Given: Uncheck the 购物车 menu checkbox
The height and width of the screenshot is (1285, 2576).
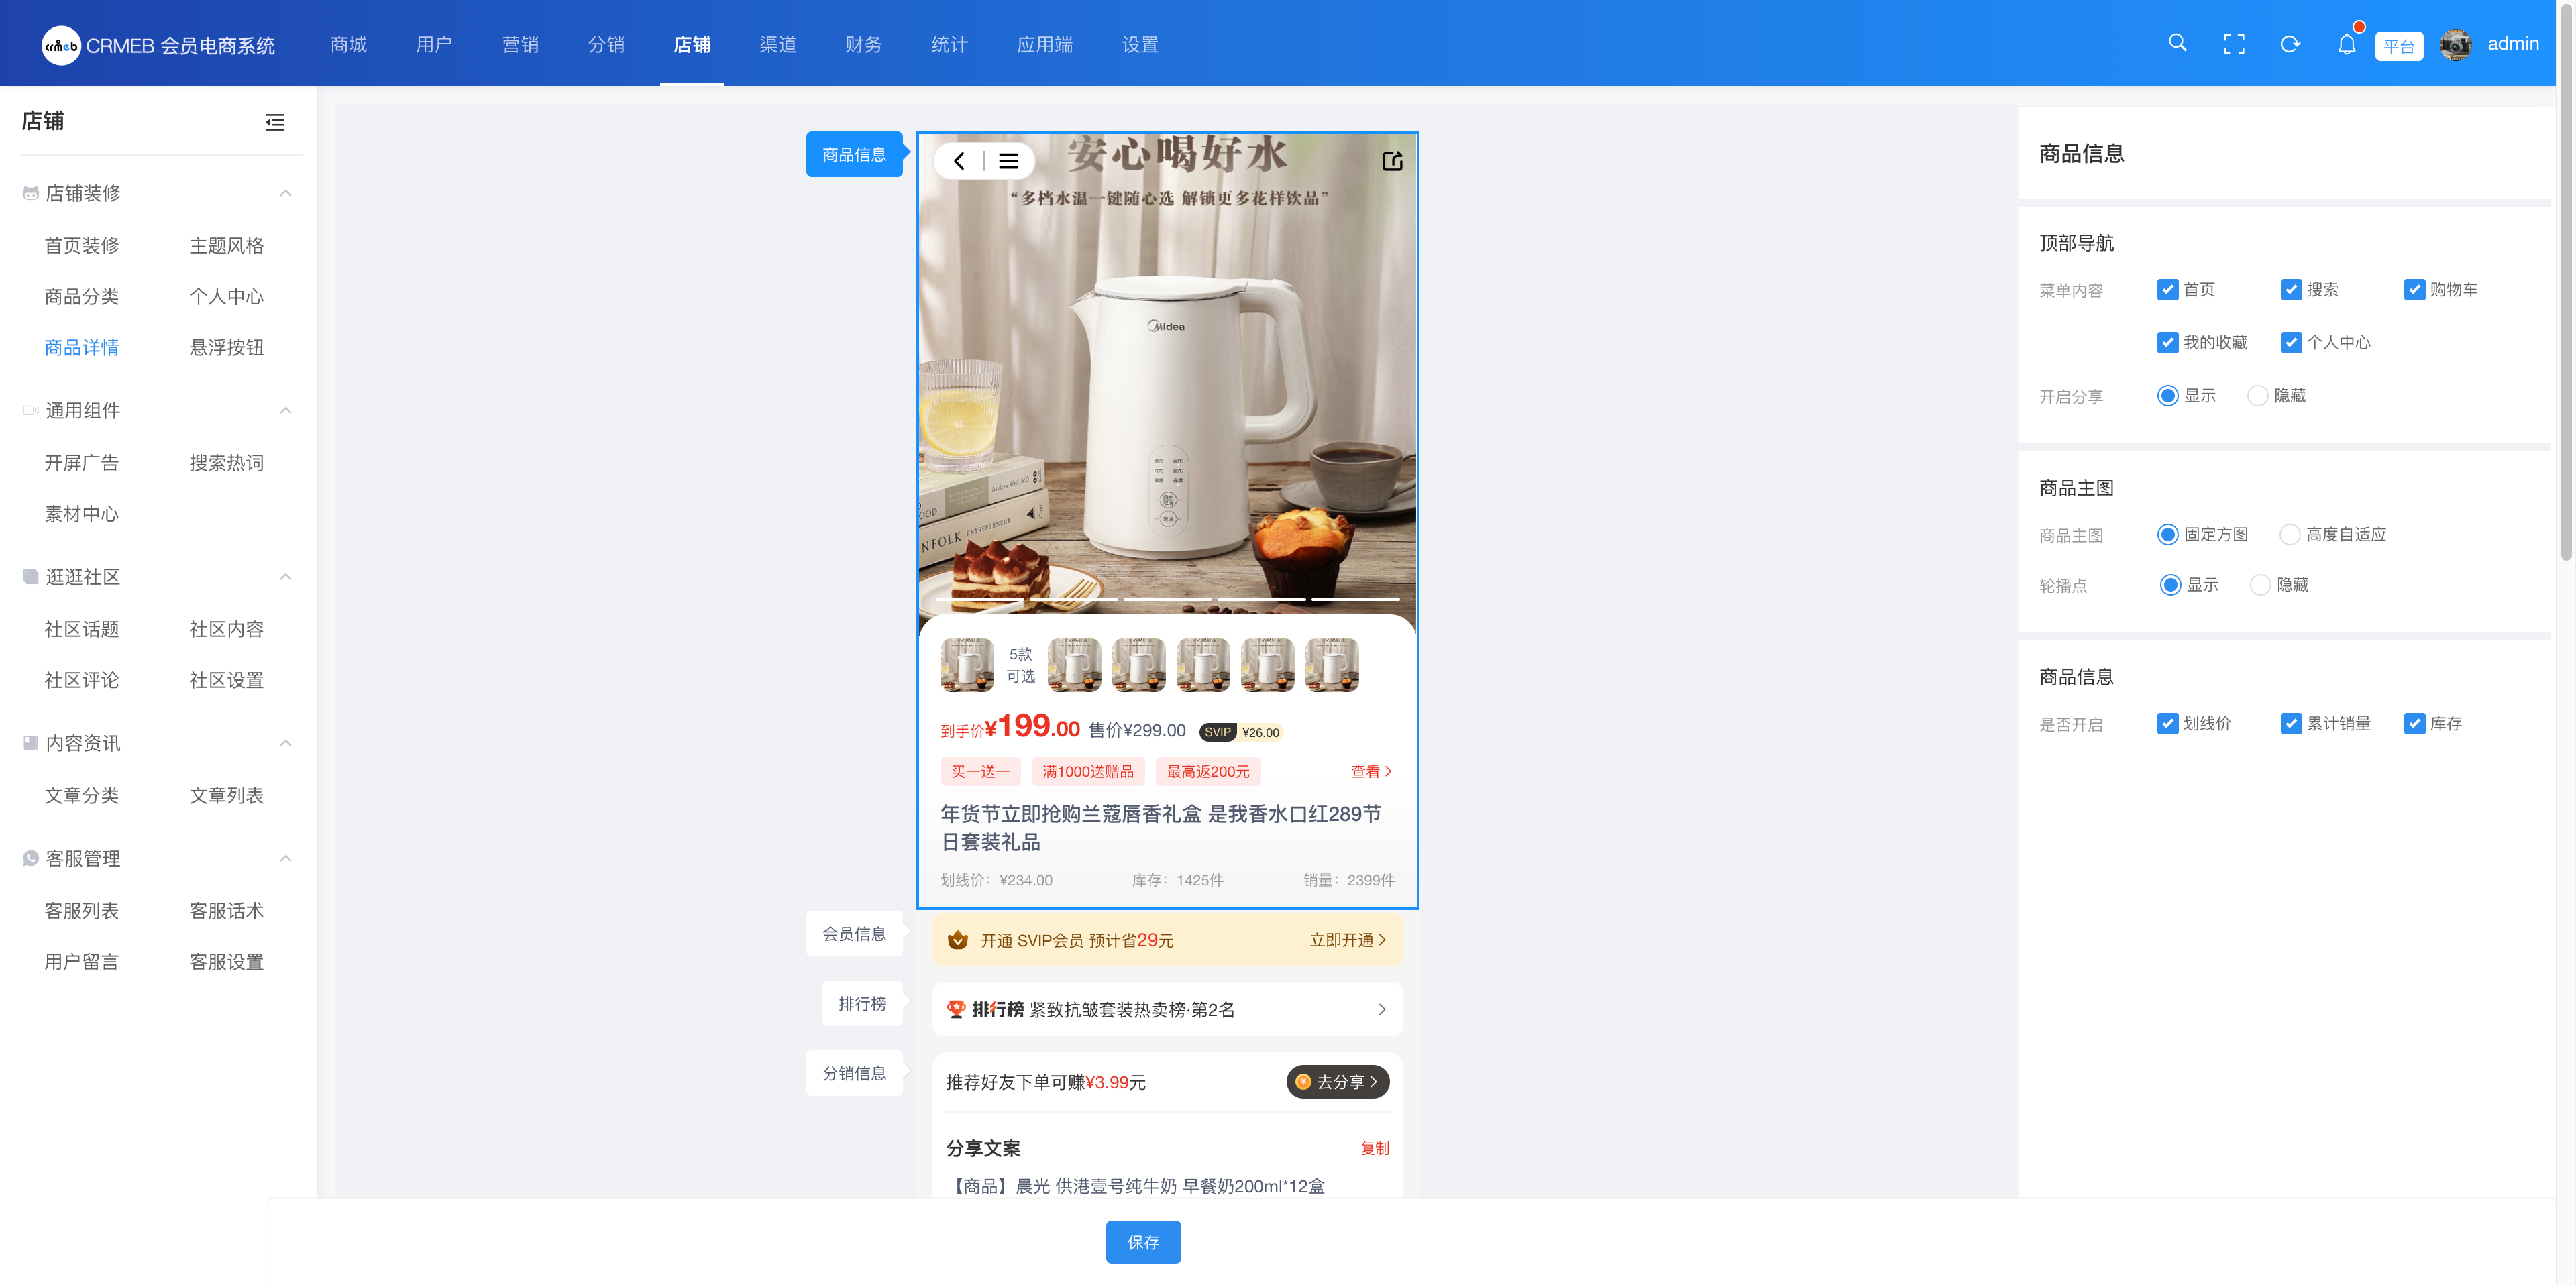Looking at the screenshot, I should coord(2414,290).
